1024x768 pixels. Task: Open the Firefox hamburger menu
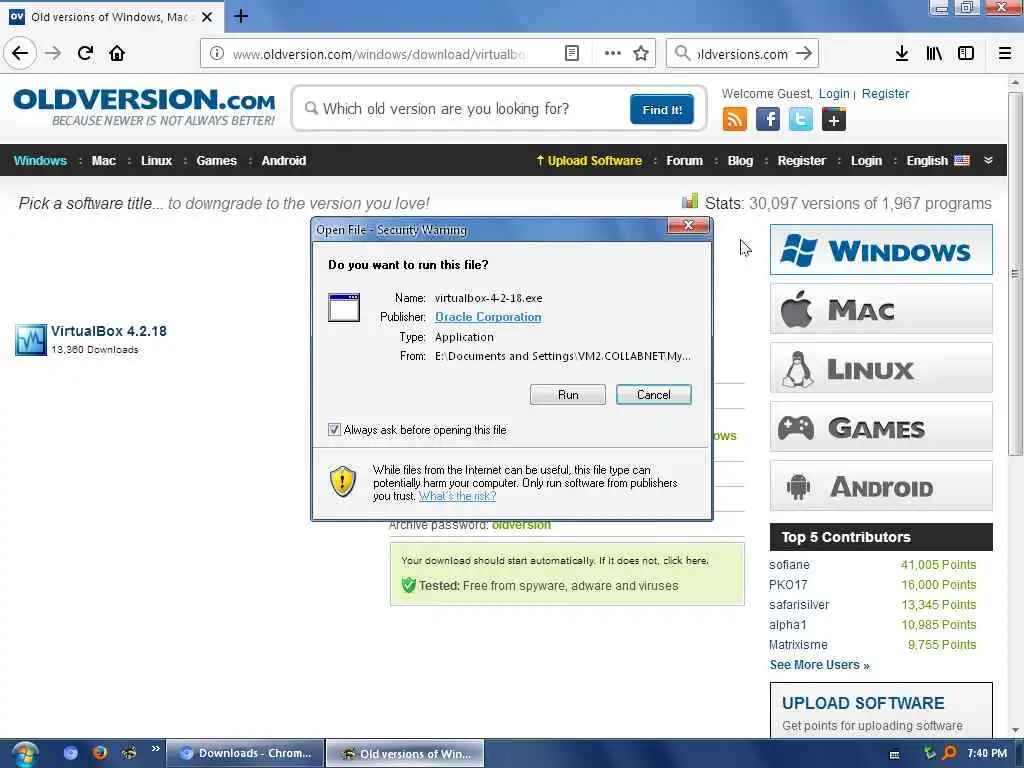point(1004,54)
